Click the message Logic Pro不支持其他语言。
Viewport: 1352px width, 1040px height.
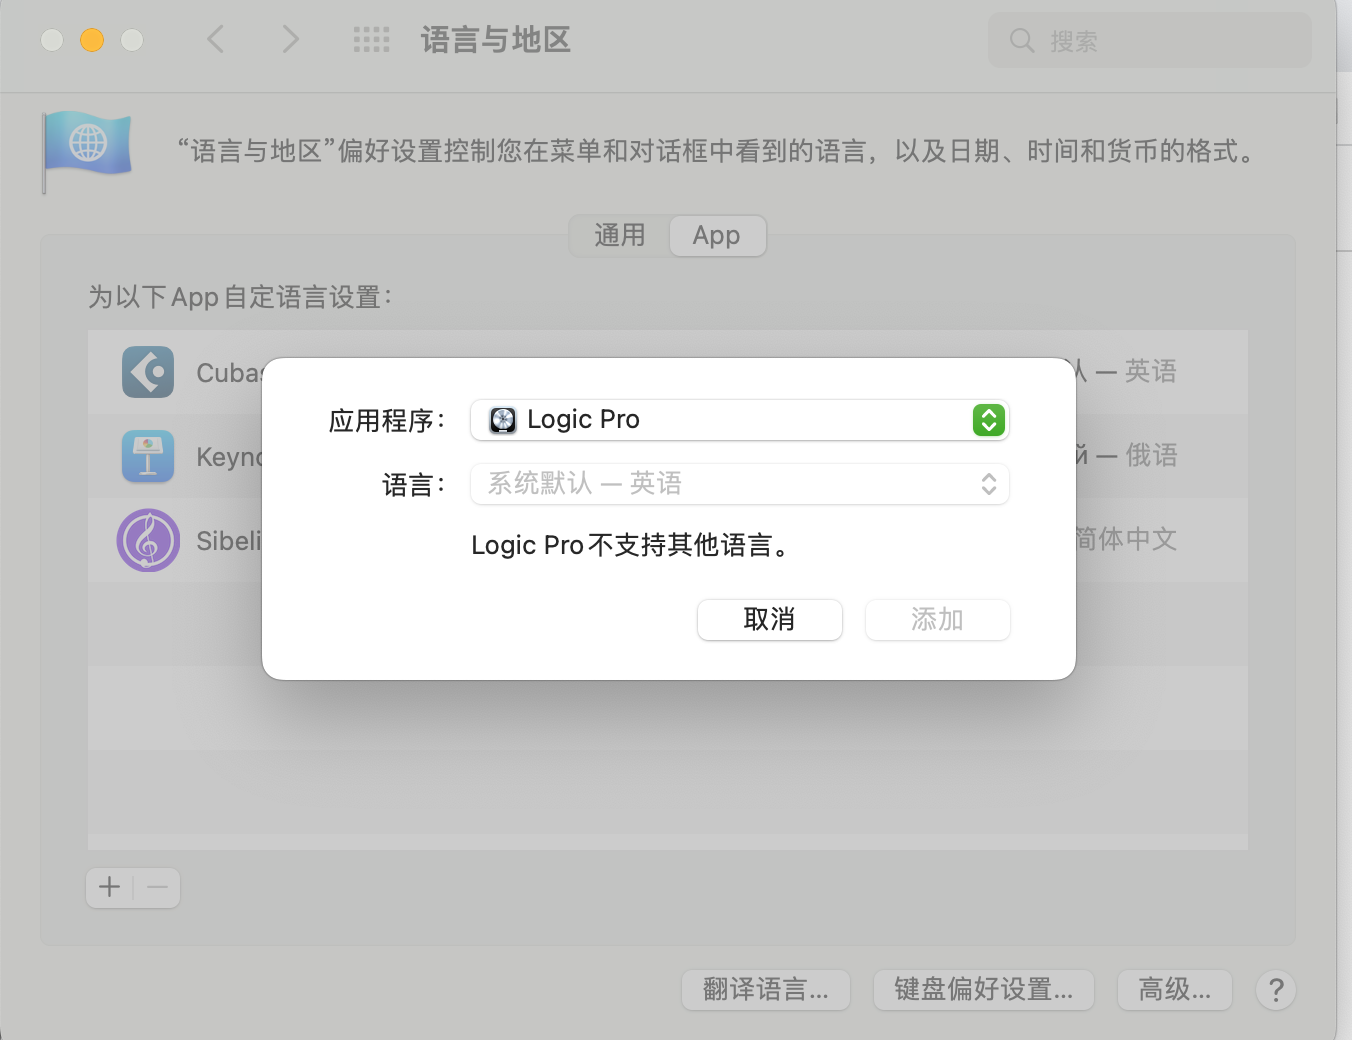631,545
